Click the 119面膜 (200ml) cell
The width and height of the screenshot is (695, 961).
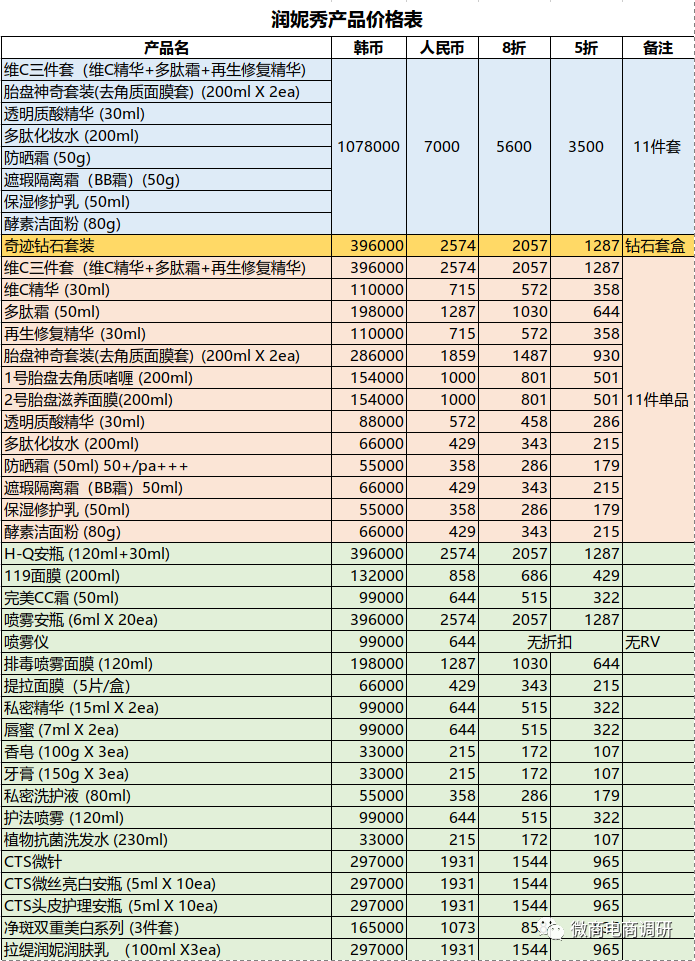166,576
